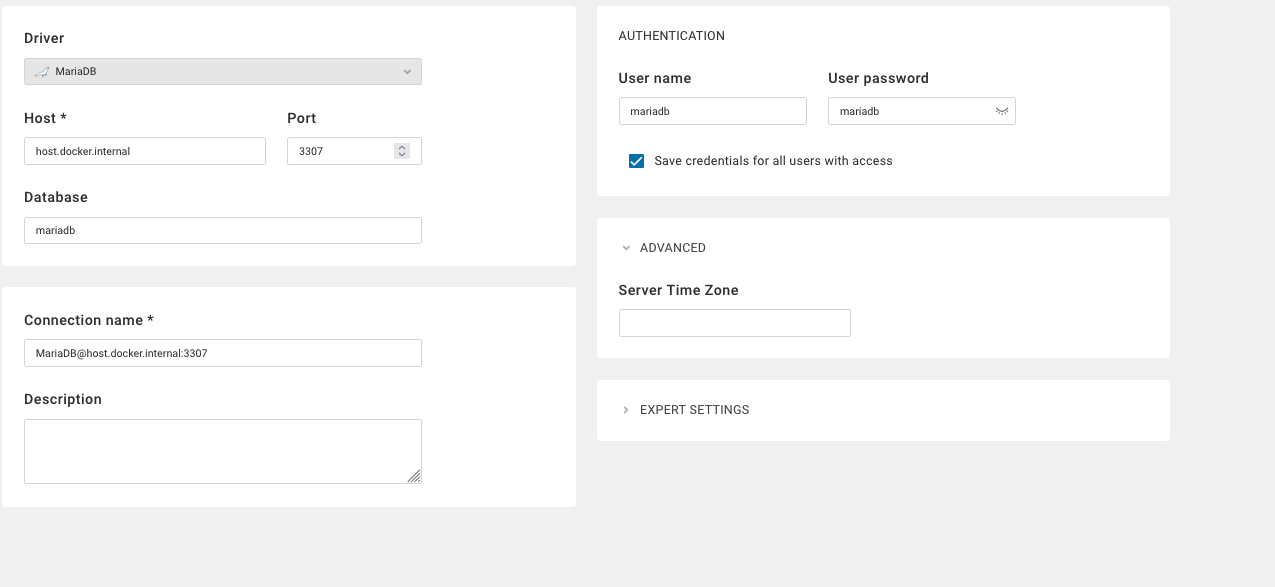
Task: Open the Driver selector via its chevron
Action: coord(406,71)
